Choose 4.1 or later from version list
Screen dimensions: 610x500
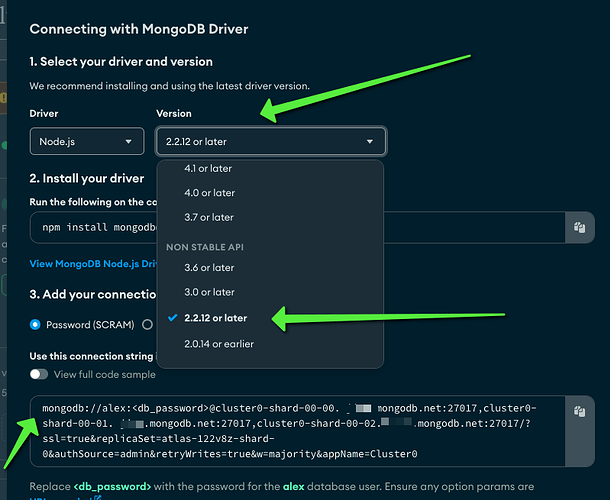[x=210, y=169]
